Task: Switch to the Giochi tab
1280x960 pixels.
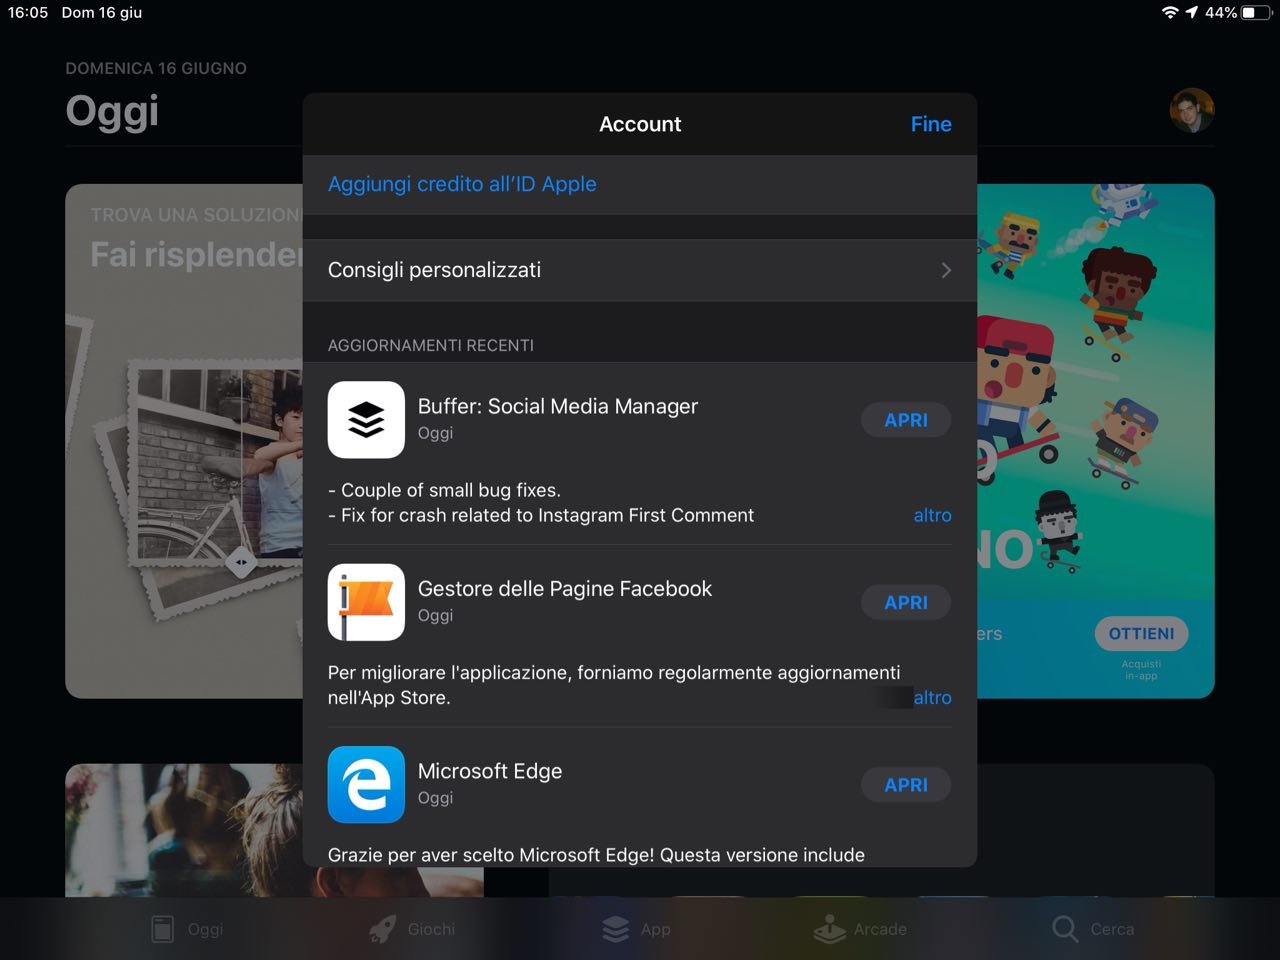Action: pos(412,929)
